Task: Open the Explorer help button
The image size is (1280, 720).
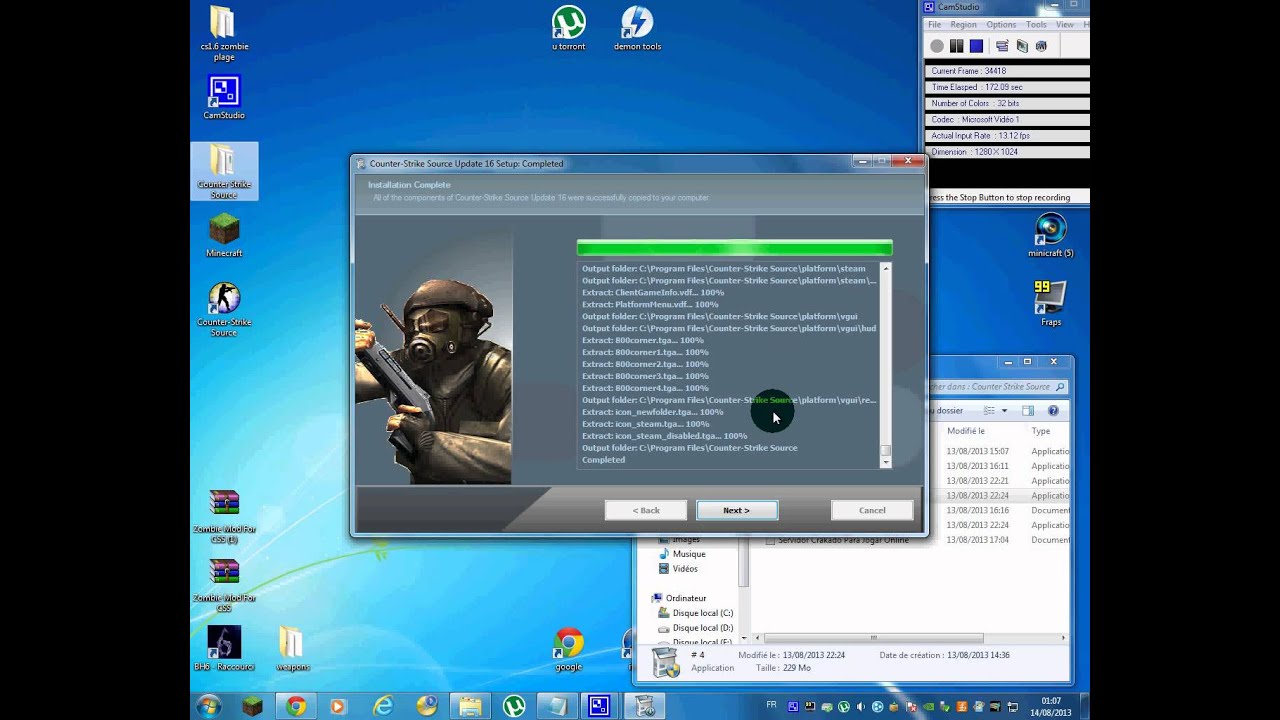Action: (x=1053, y=410)
